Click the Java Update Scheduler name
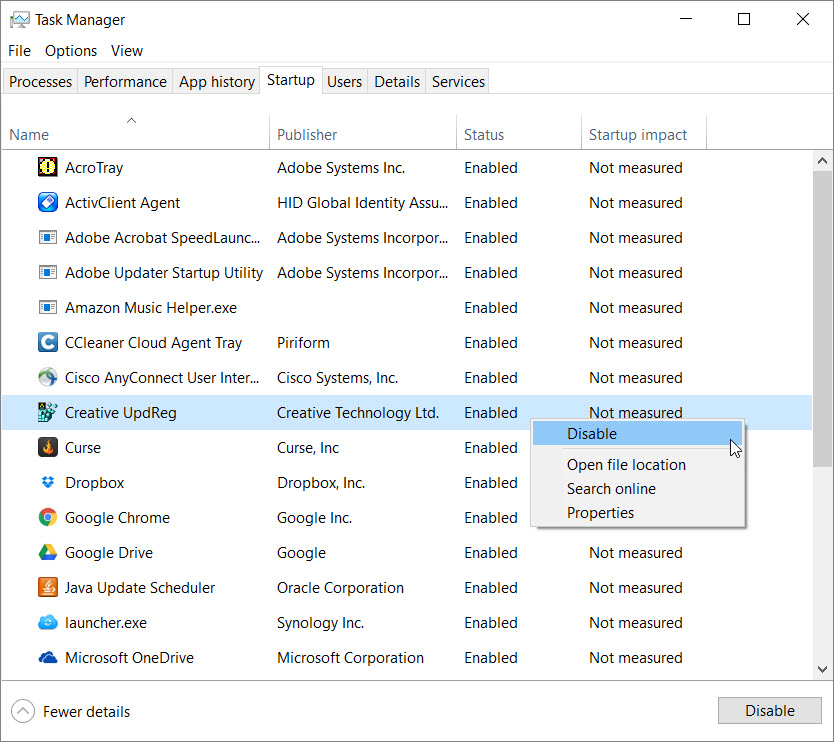The image size is (834, 742). pos(140,588)
